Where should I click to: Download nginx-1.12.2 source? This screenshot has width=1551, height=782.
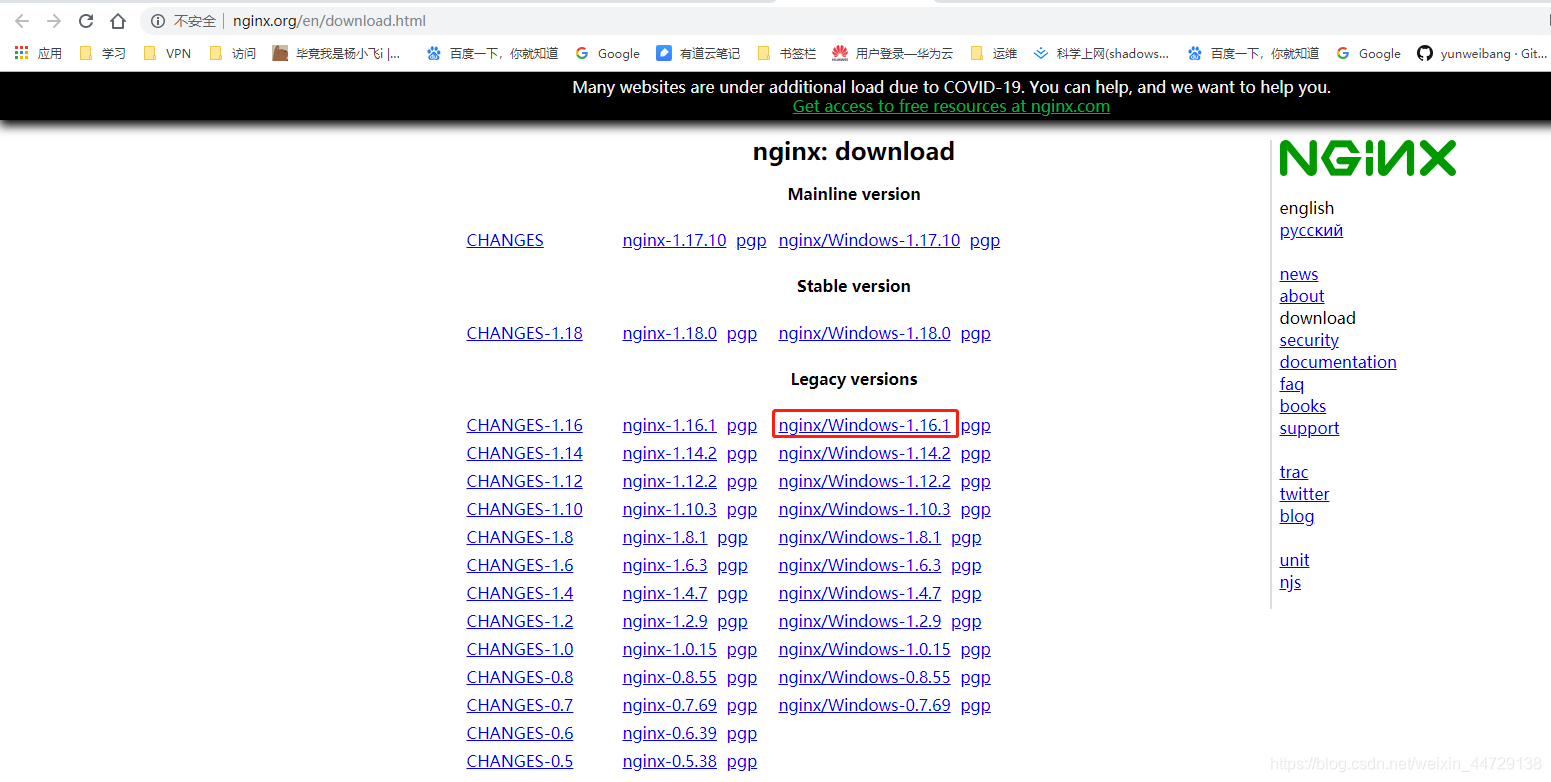[x=669, y=481]
